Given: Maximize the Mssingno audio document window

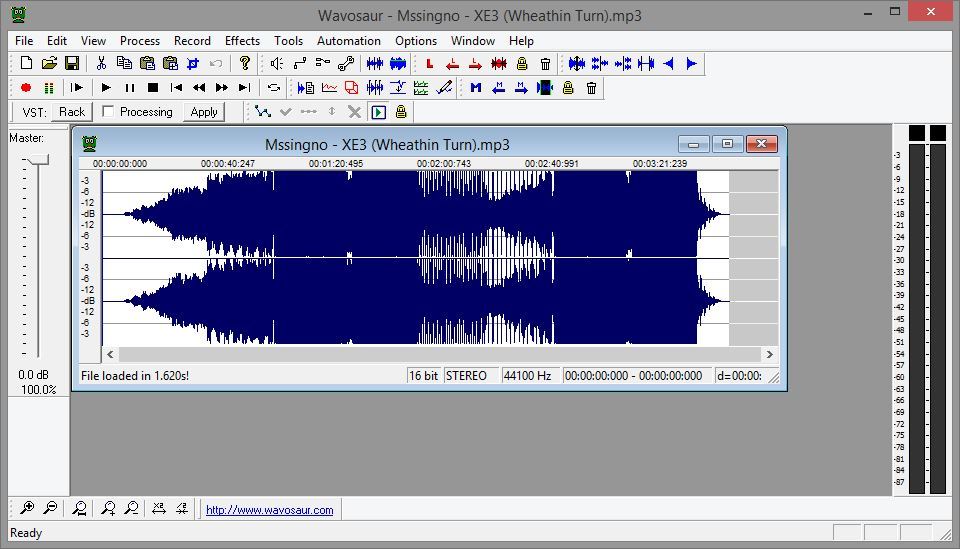Looking at the screenshot, I should pos(727,144).
